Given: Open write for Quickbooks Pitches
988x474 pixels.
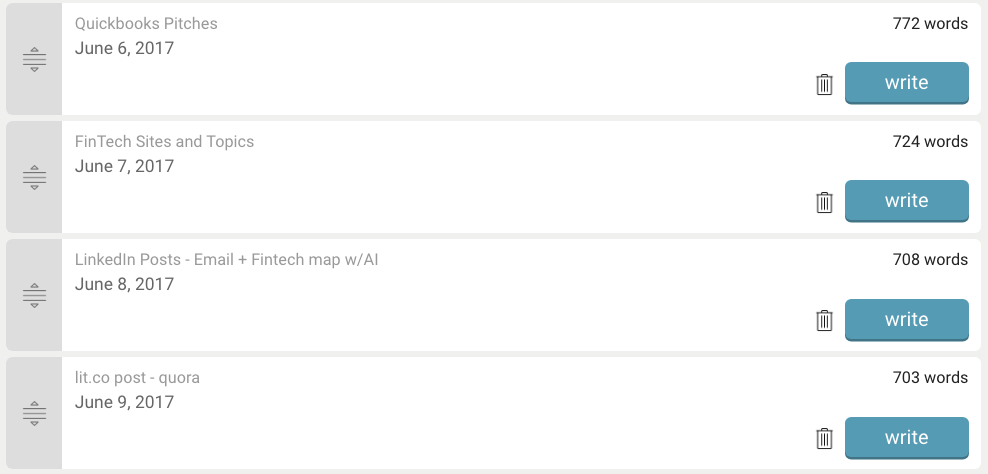Looking at the screenshot, I should coord(906,83).
